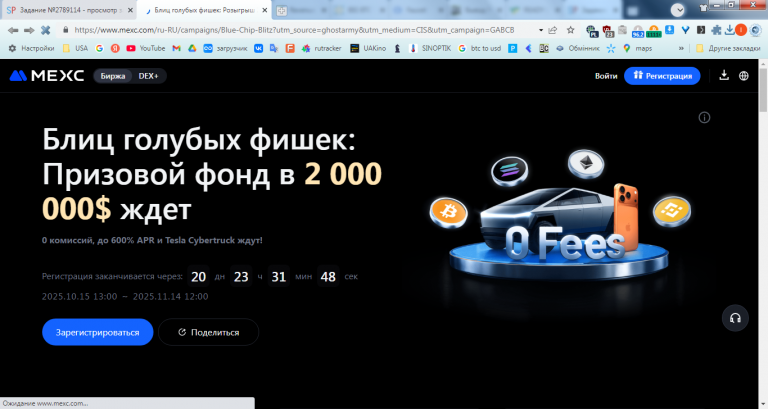Switch to the Блиц голубых фишек tab
This screenshot has width=768, height=409.
[x=203, y=10]
